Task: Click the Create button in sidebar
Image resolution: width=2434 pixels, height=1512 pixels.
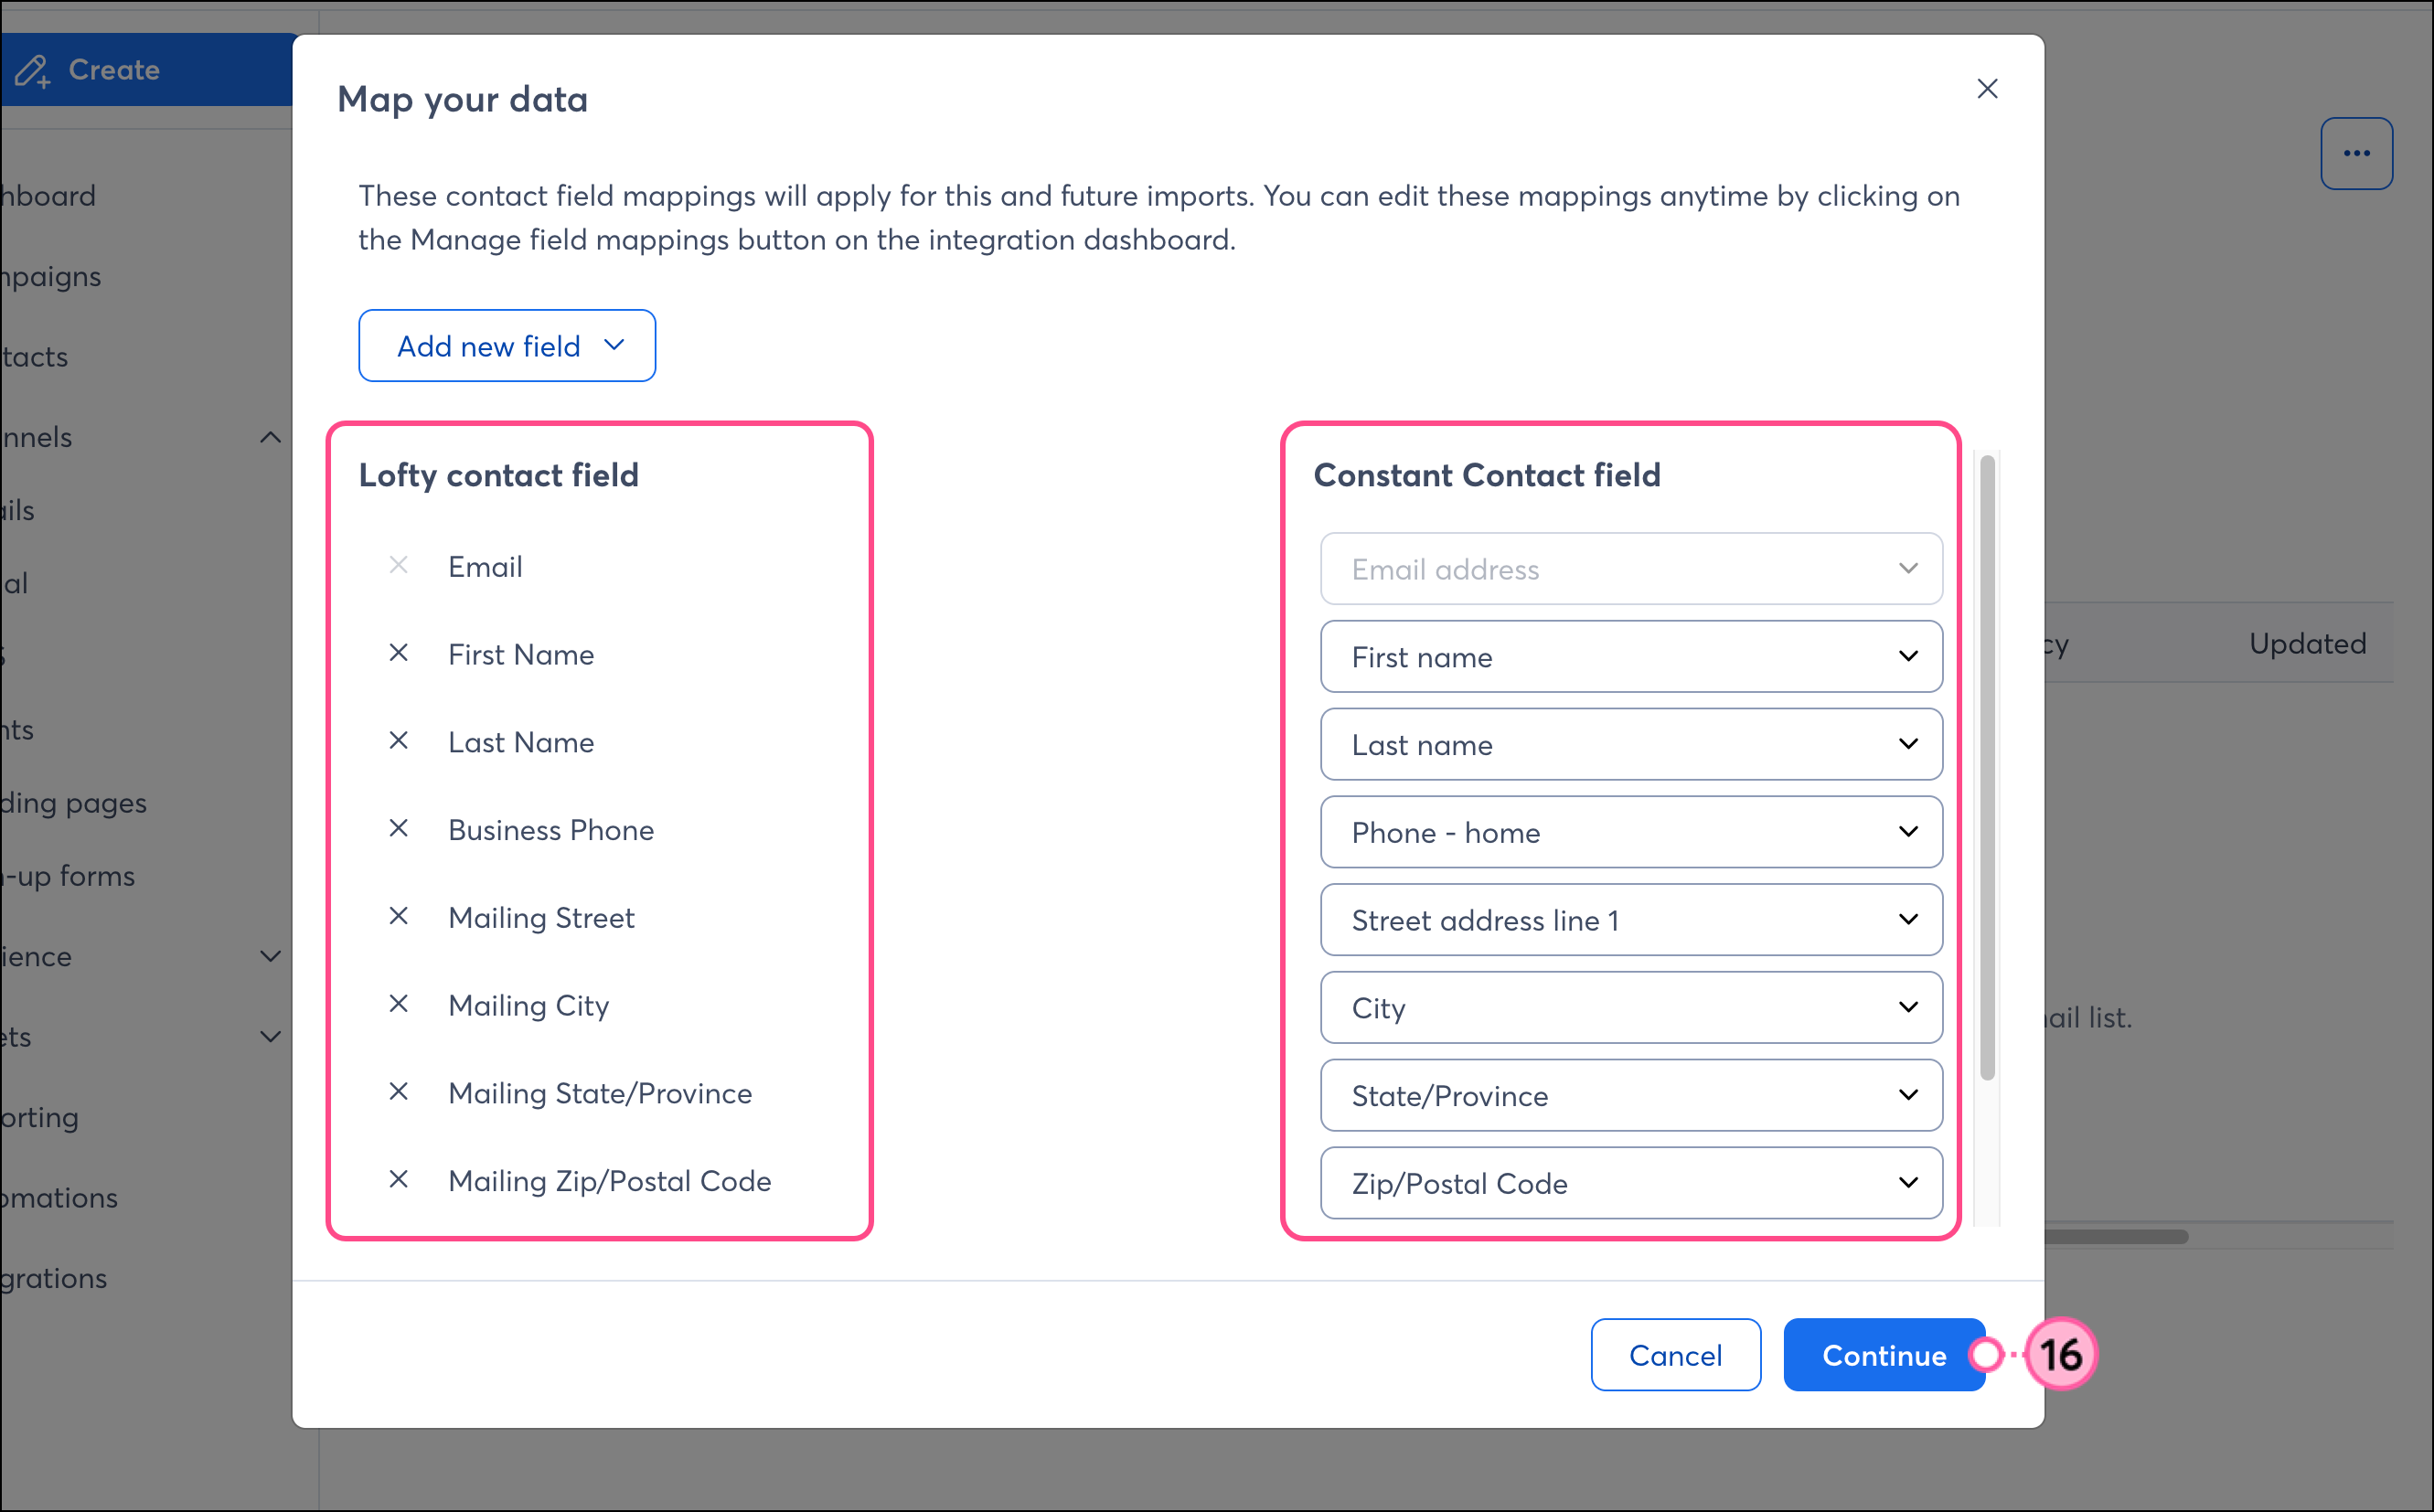Action: [113, 70]
